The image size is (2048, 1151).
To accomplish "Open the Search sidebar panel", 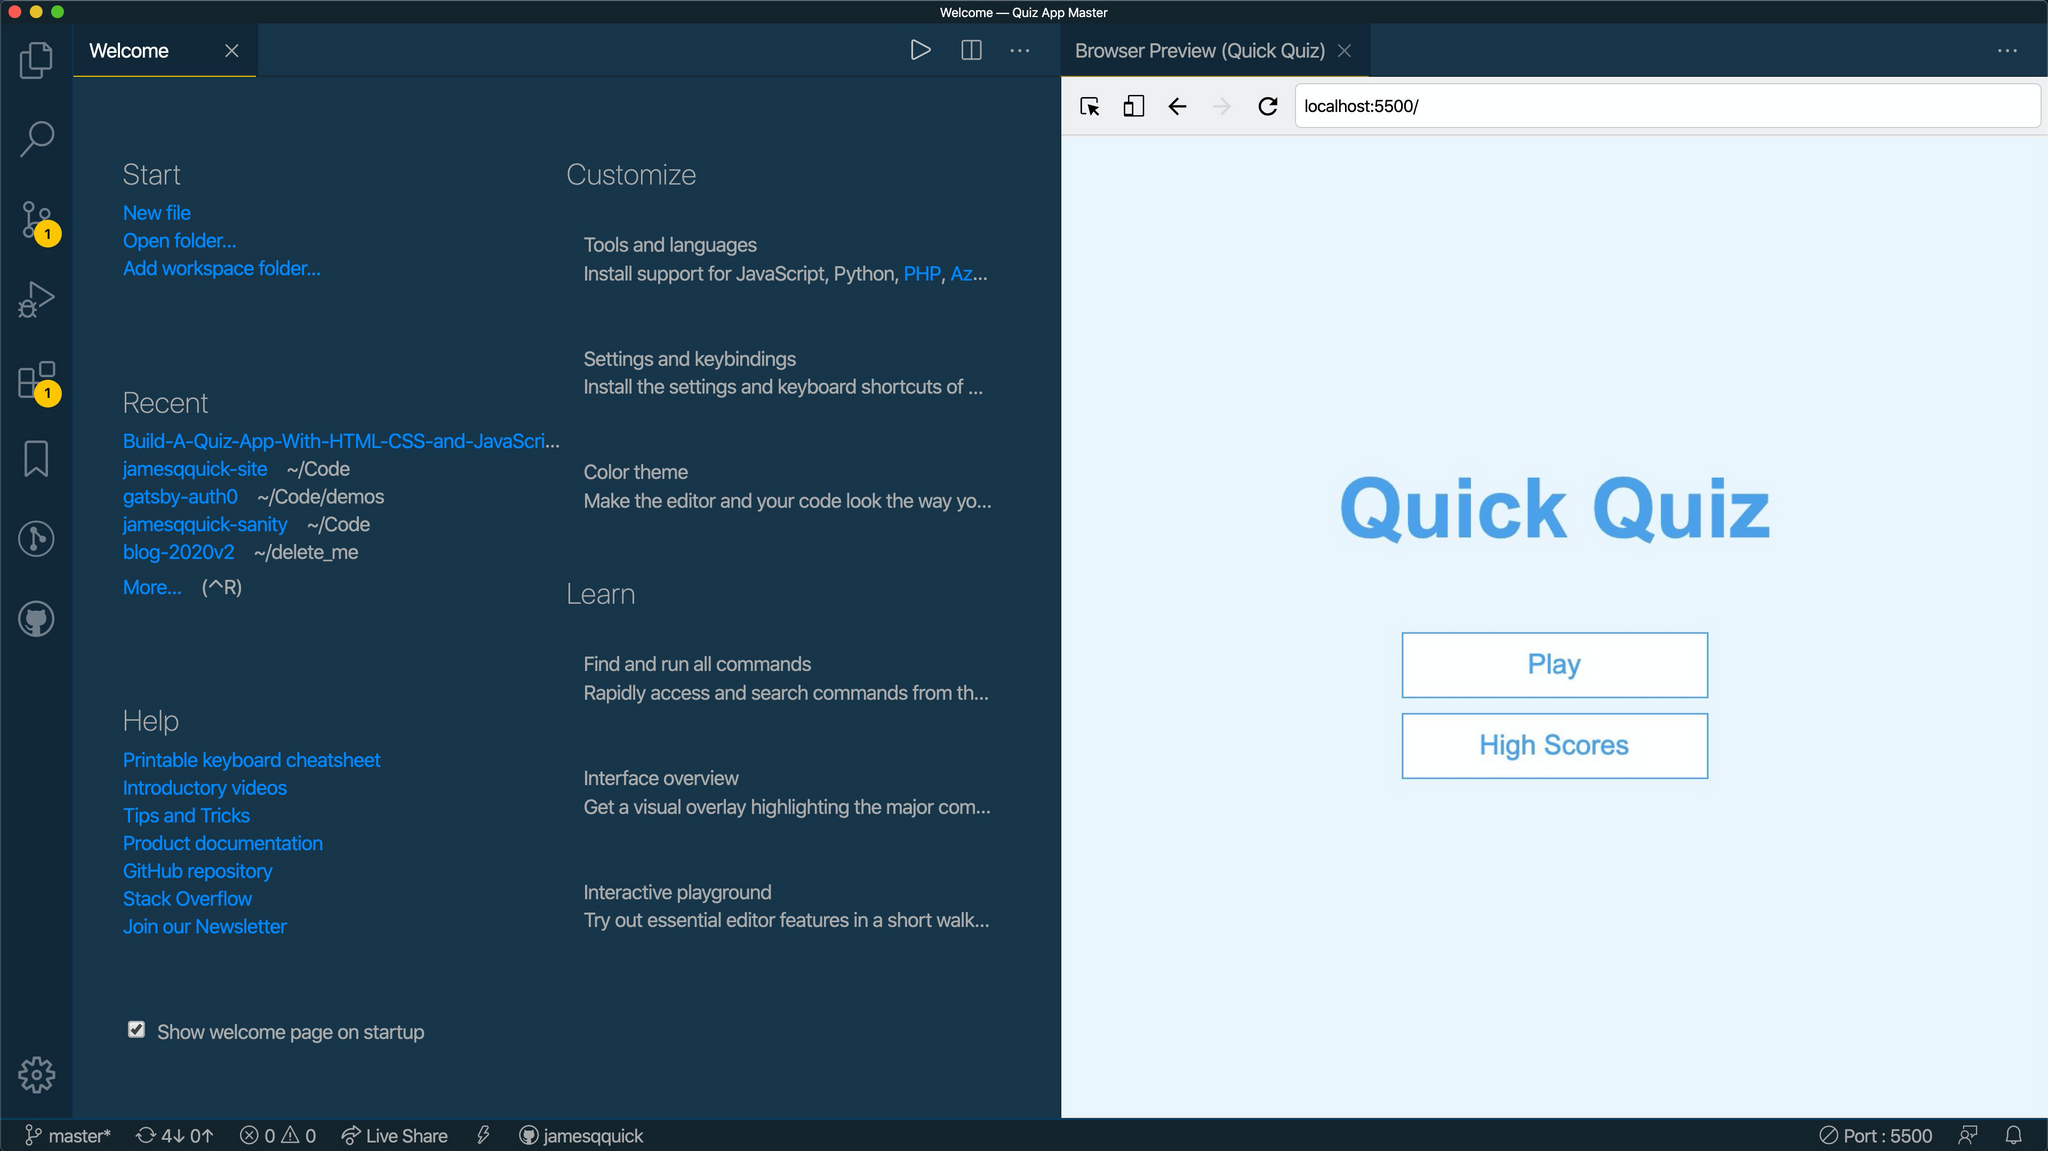I will (x=36, y=139).
